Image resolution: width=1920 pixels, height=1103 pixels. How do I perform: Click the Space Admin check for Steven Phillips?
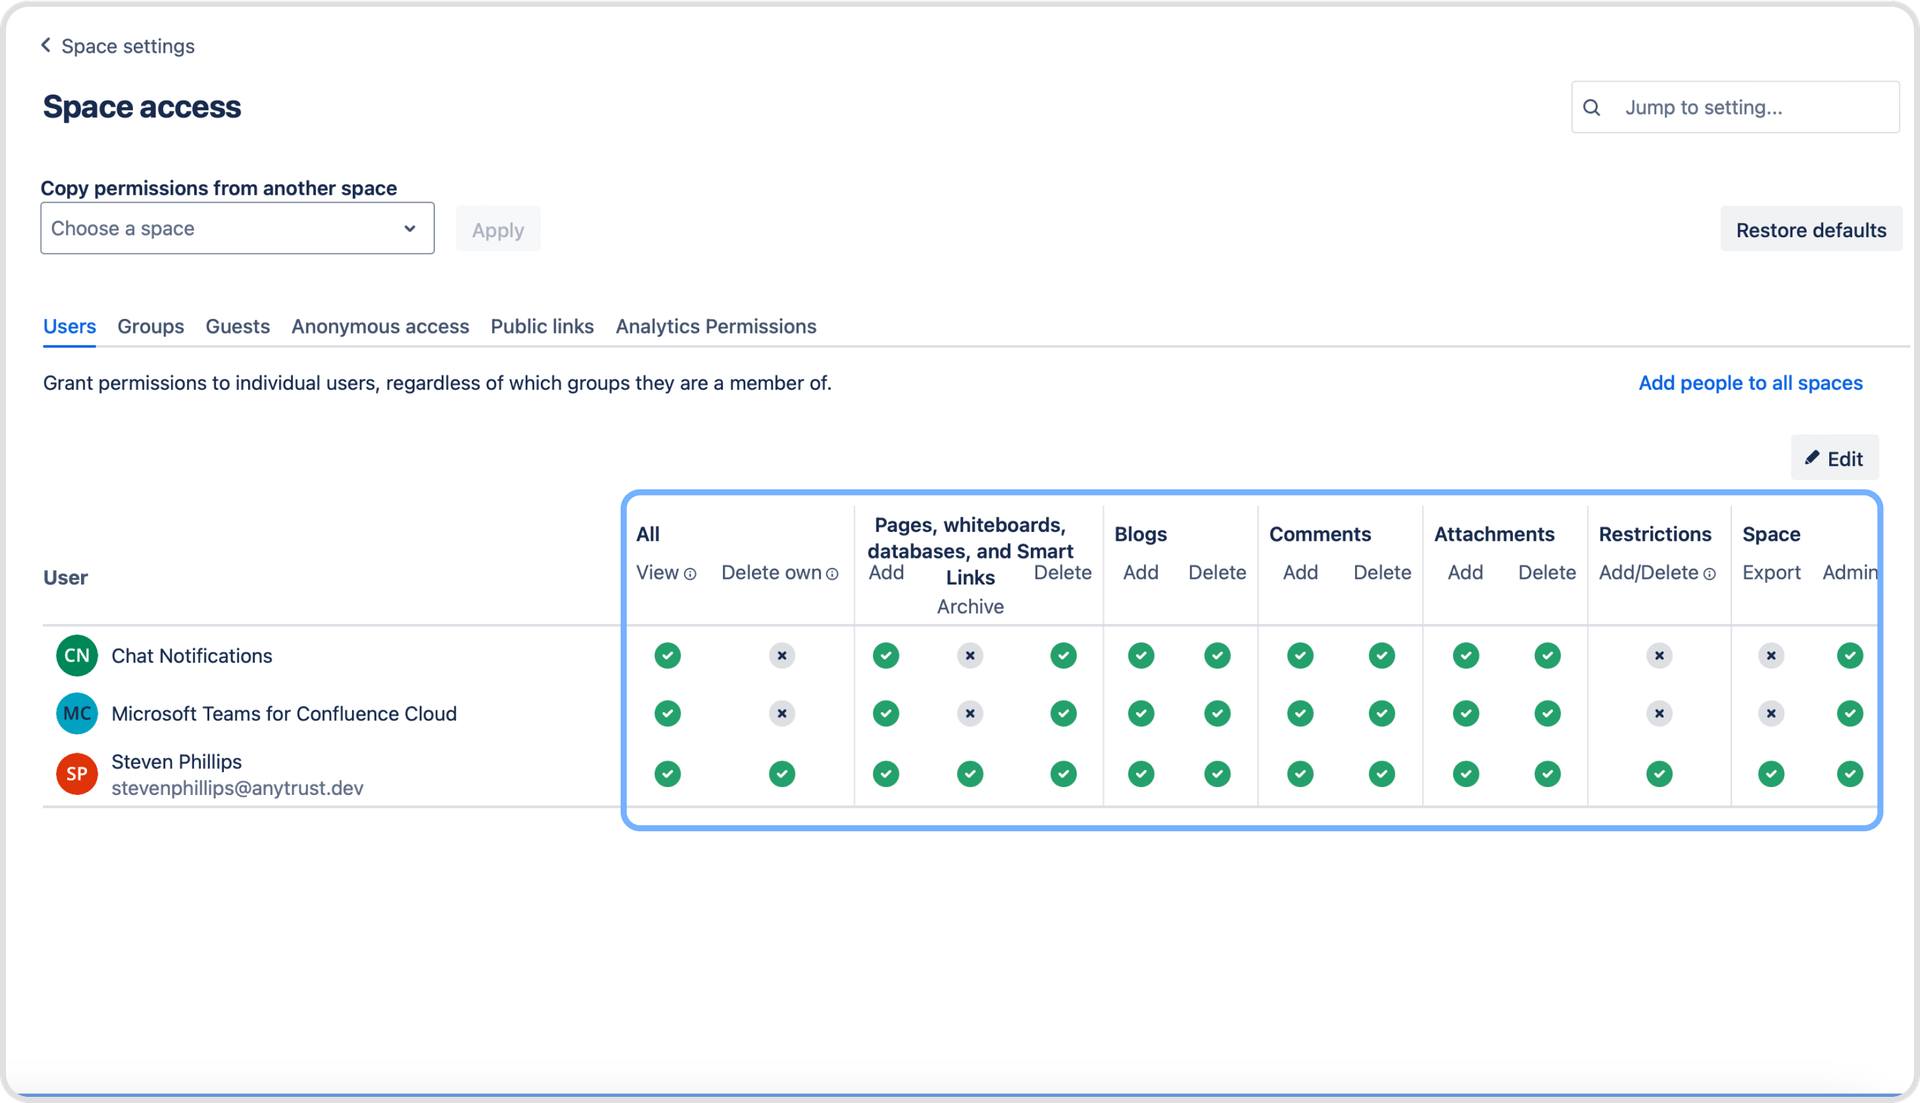tap(1850, 774)
